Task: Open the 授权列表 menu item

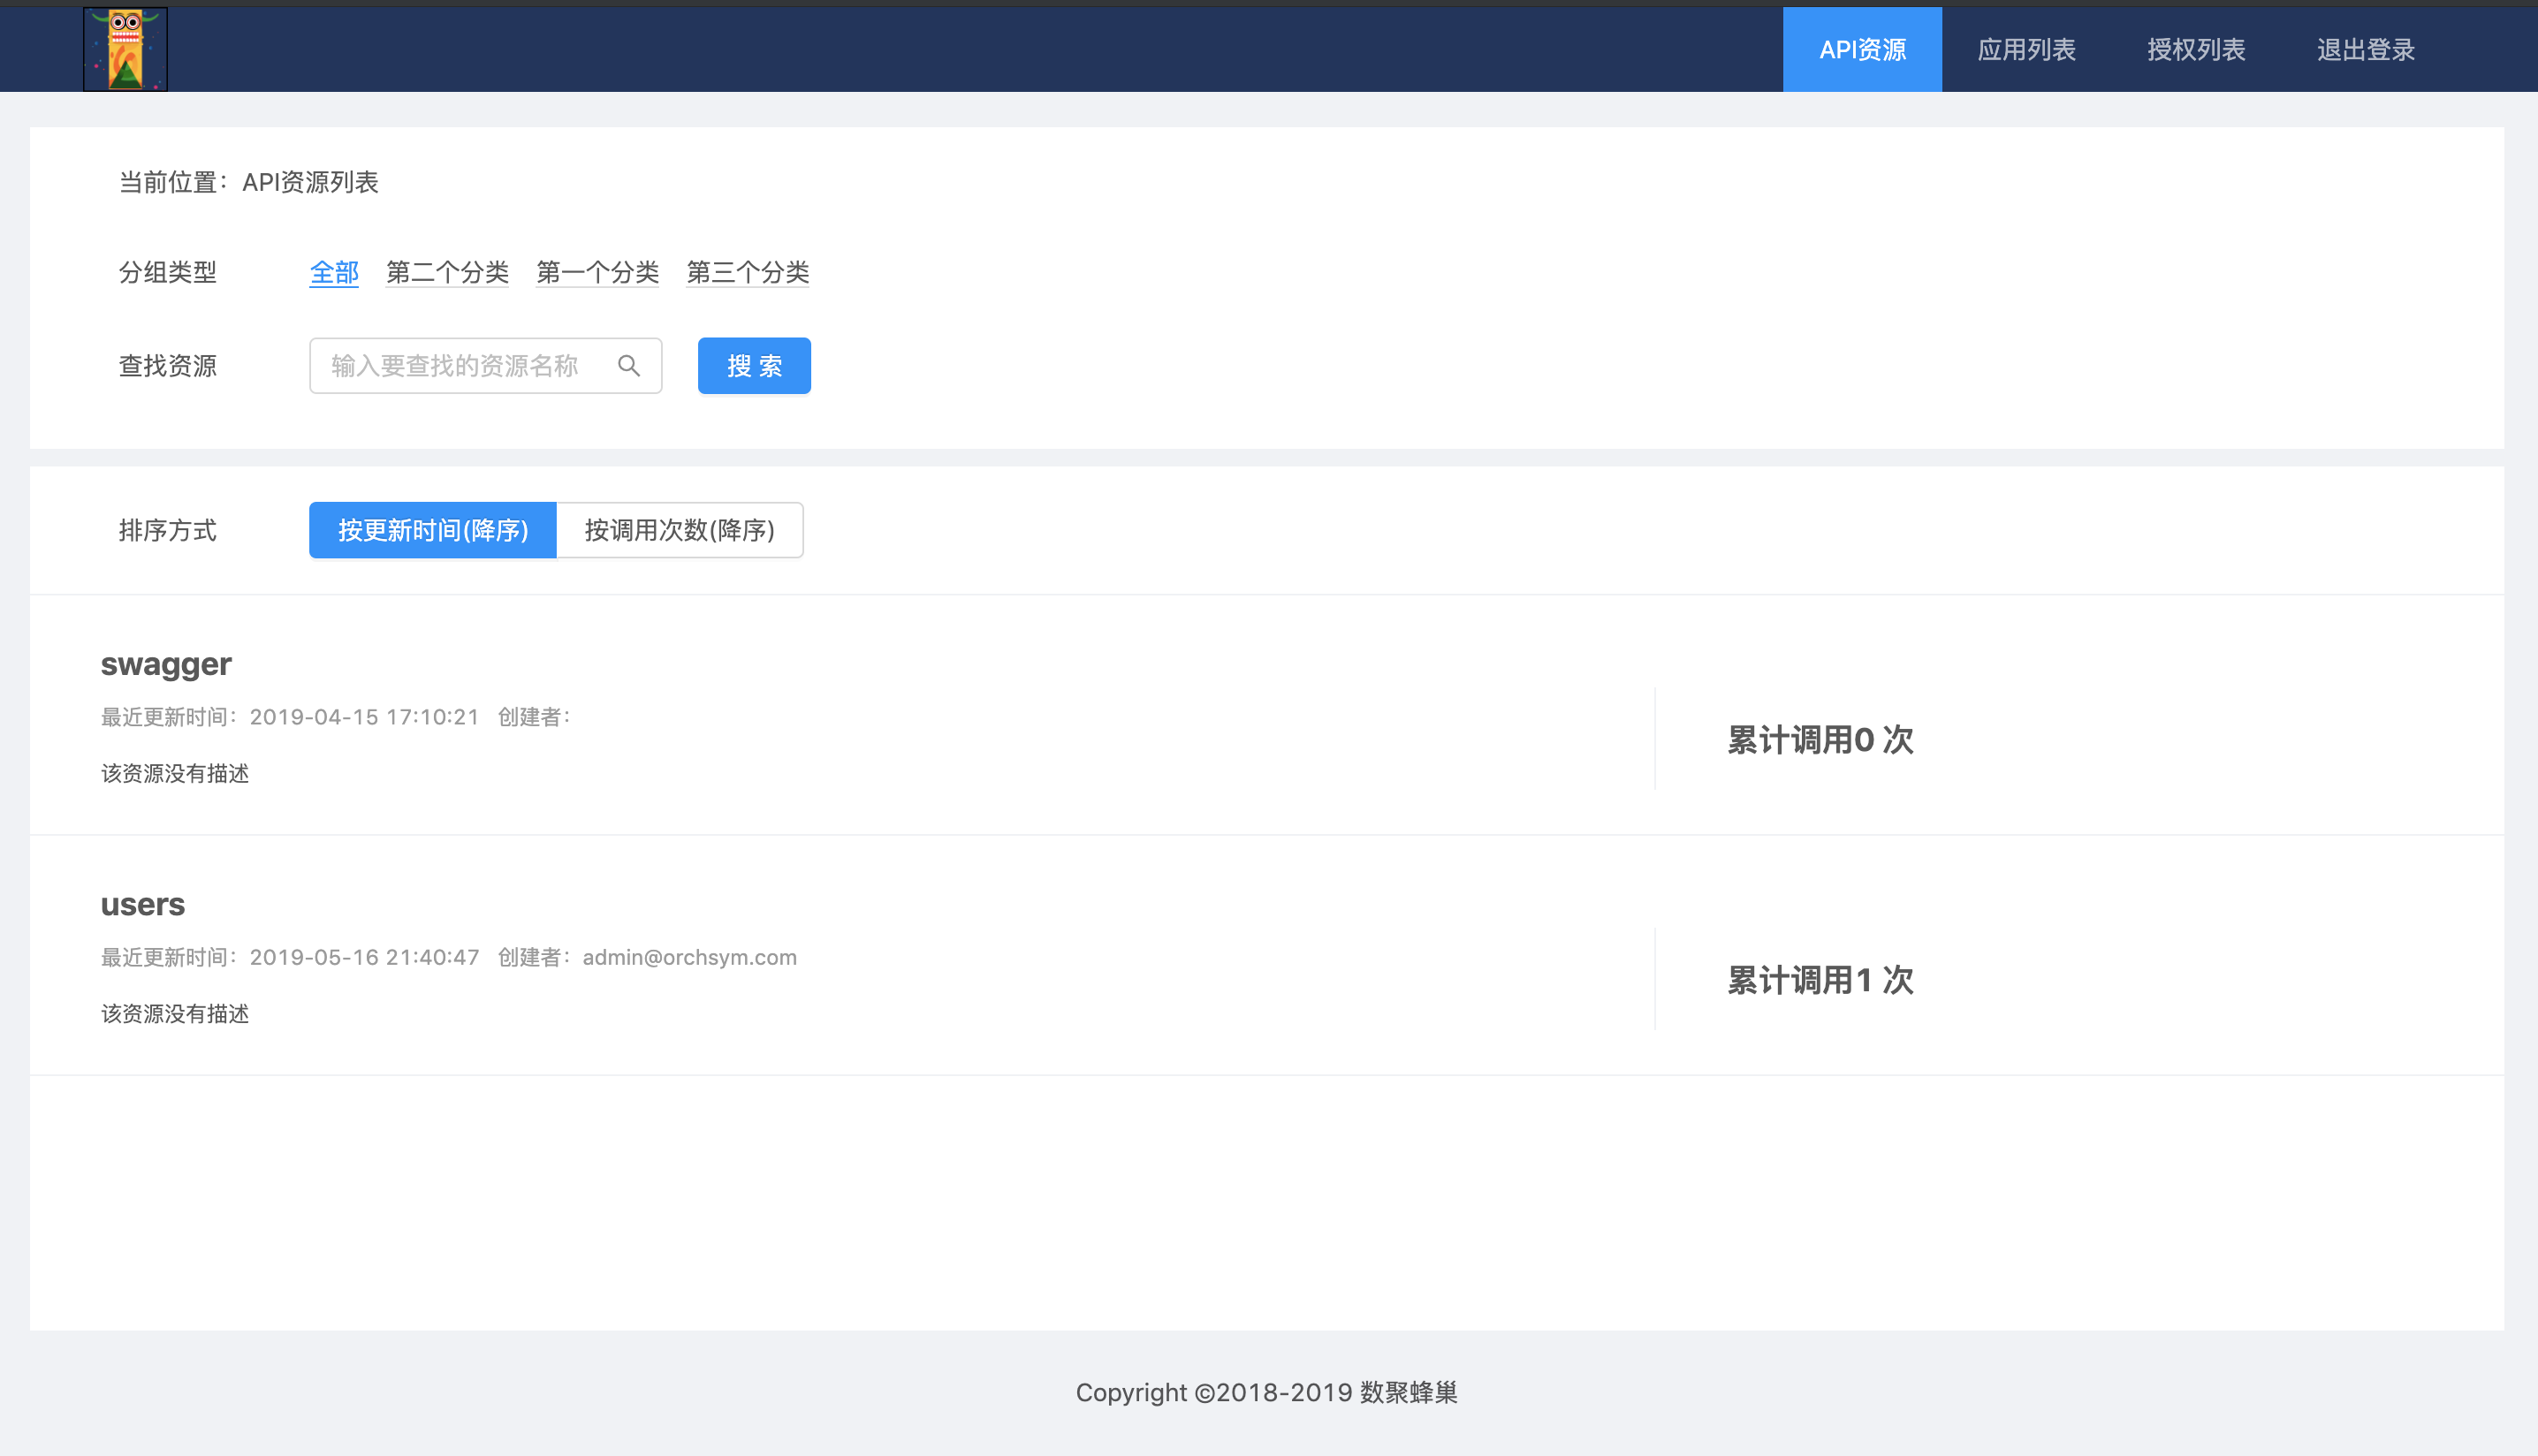Action: [2196, 49]
